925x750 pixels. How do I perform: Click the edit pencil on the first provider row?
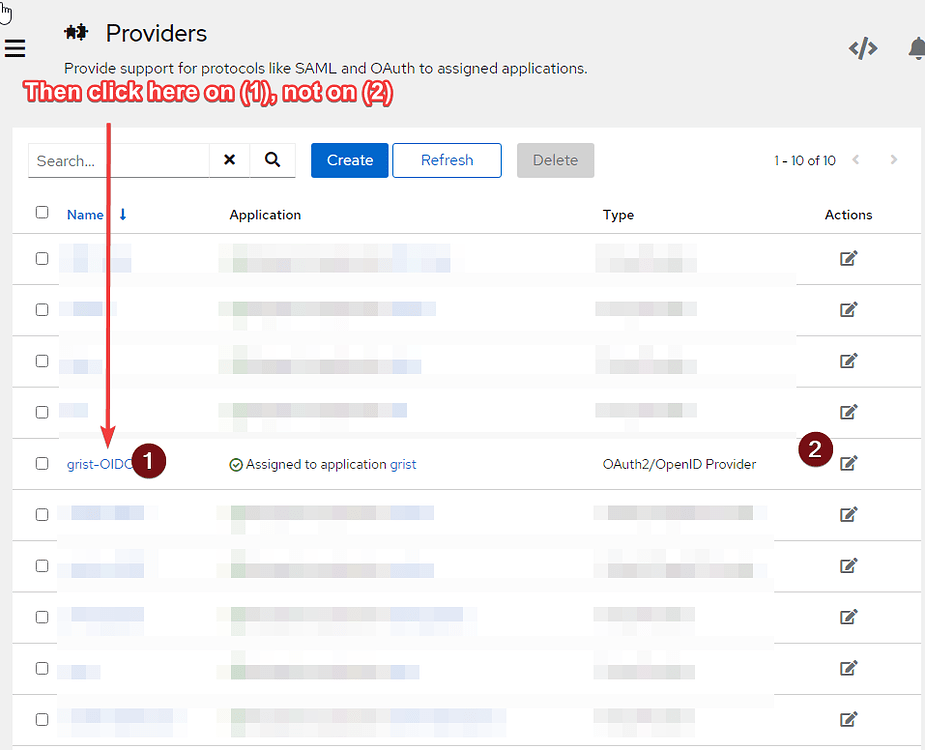pos(848,258)
